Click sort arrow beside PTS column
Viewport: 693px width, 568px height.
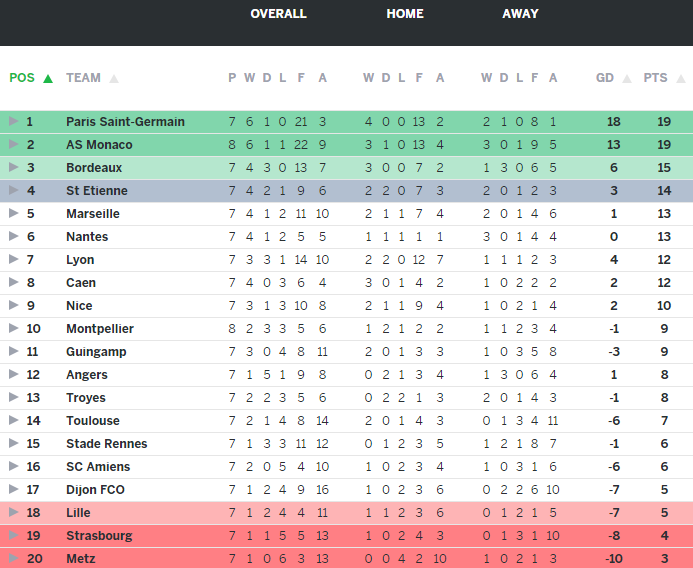677,78
